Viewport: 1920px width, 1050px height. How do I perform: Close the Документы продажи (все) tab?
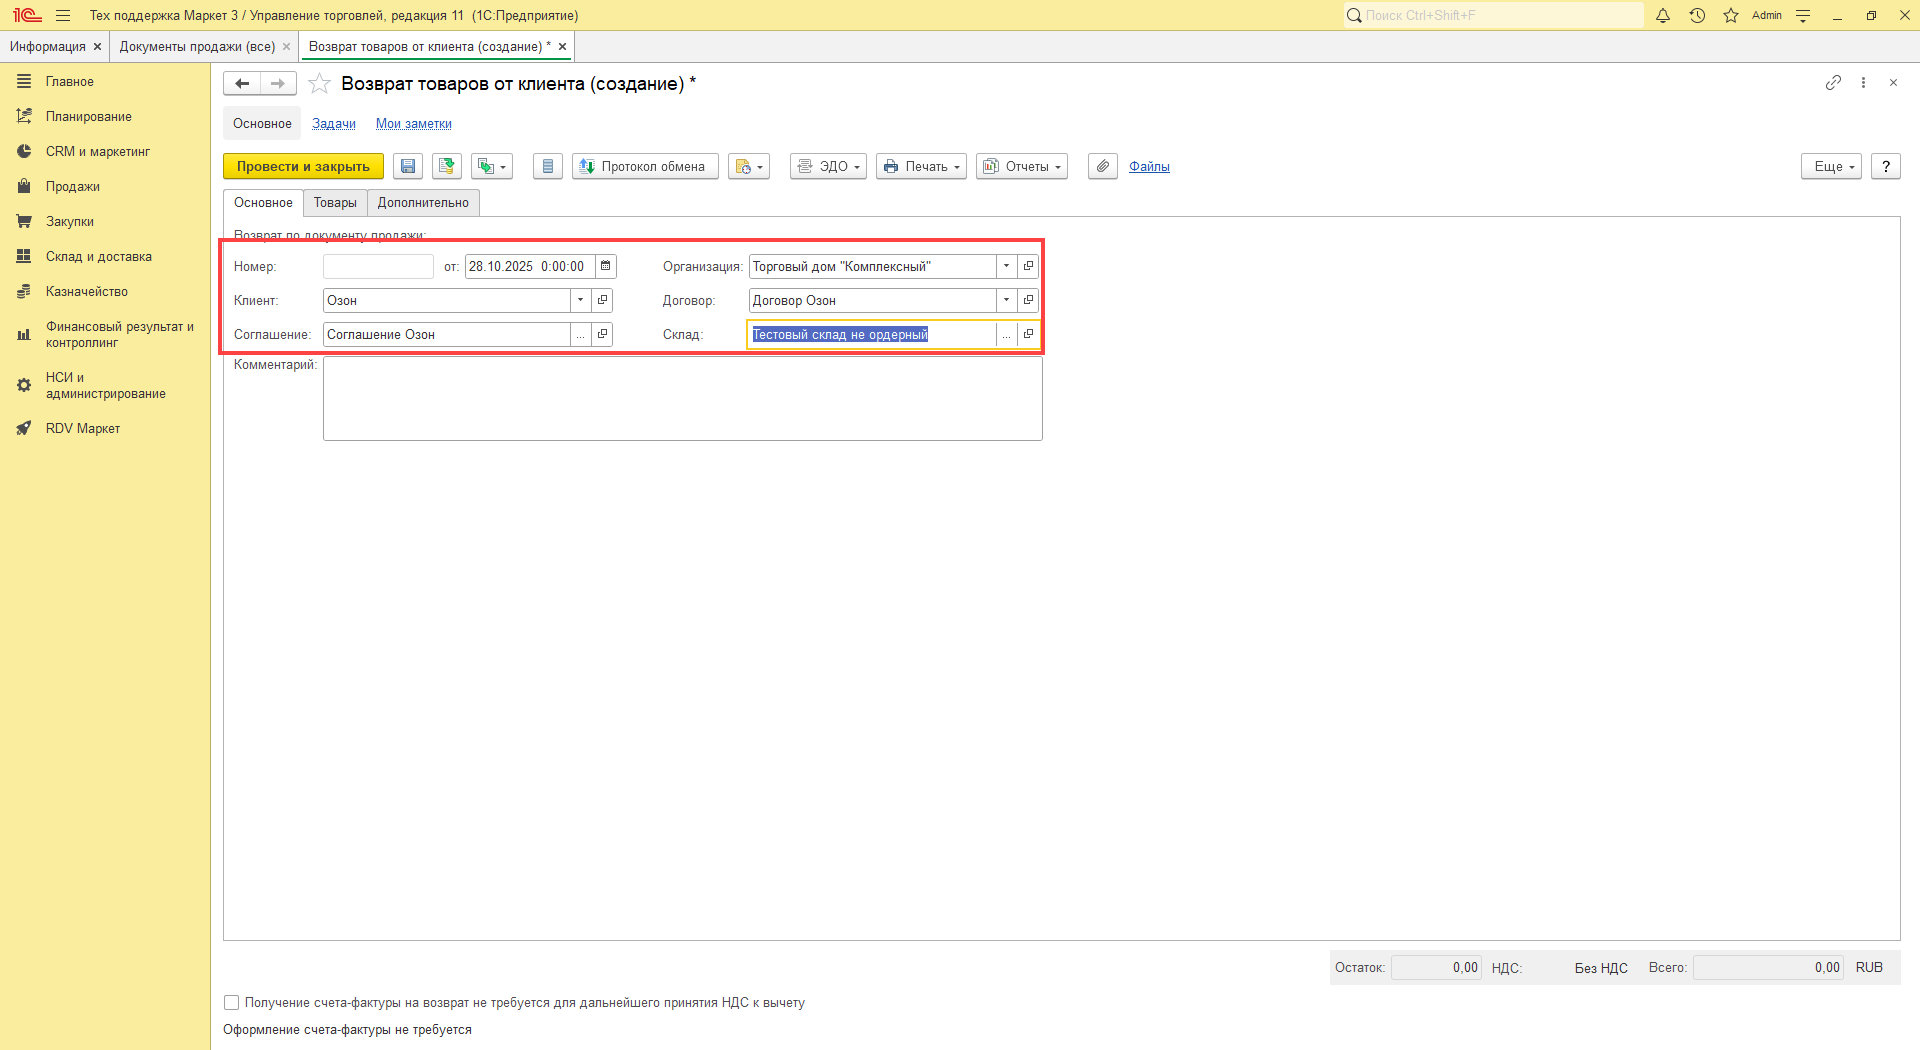(287, 47)
